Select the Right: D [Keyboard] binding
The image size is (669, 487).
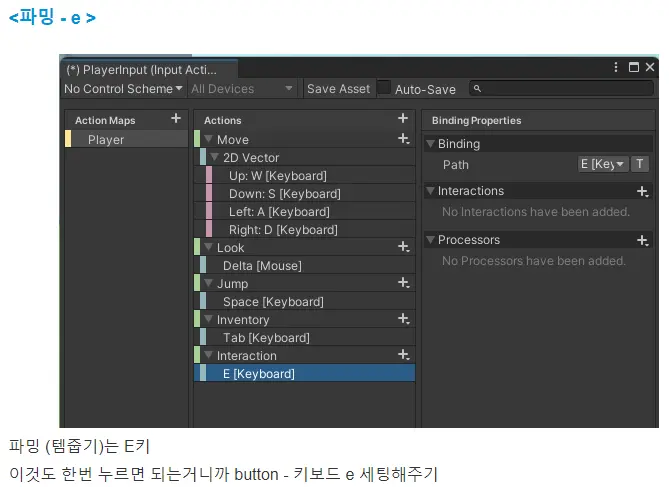point(305,230)
